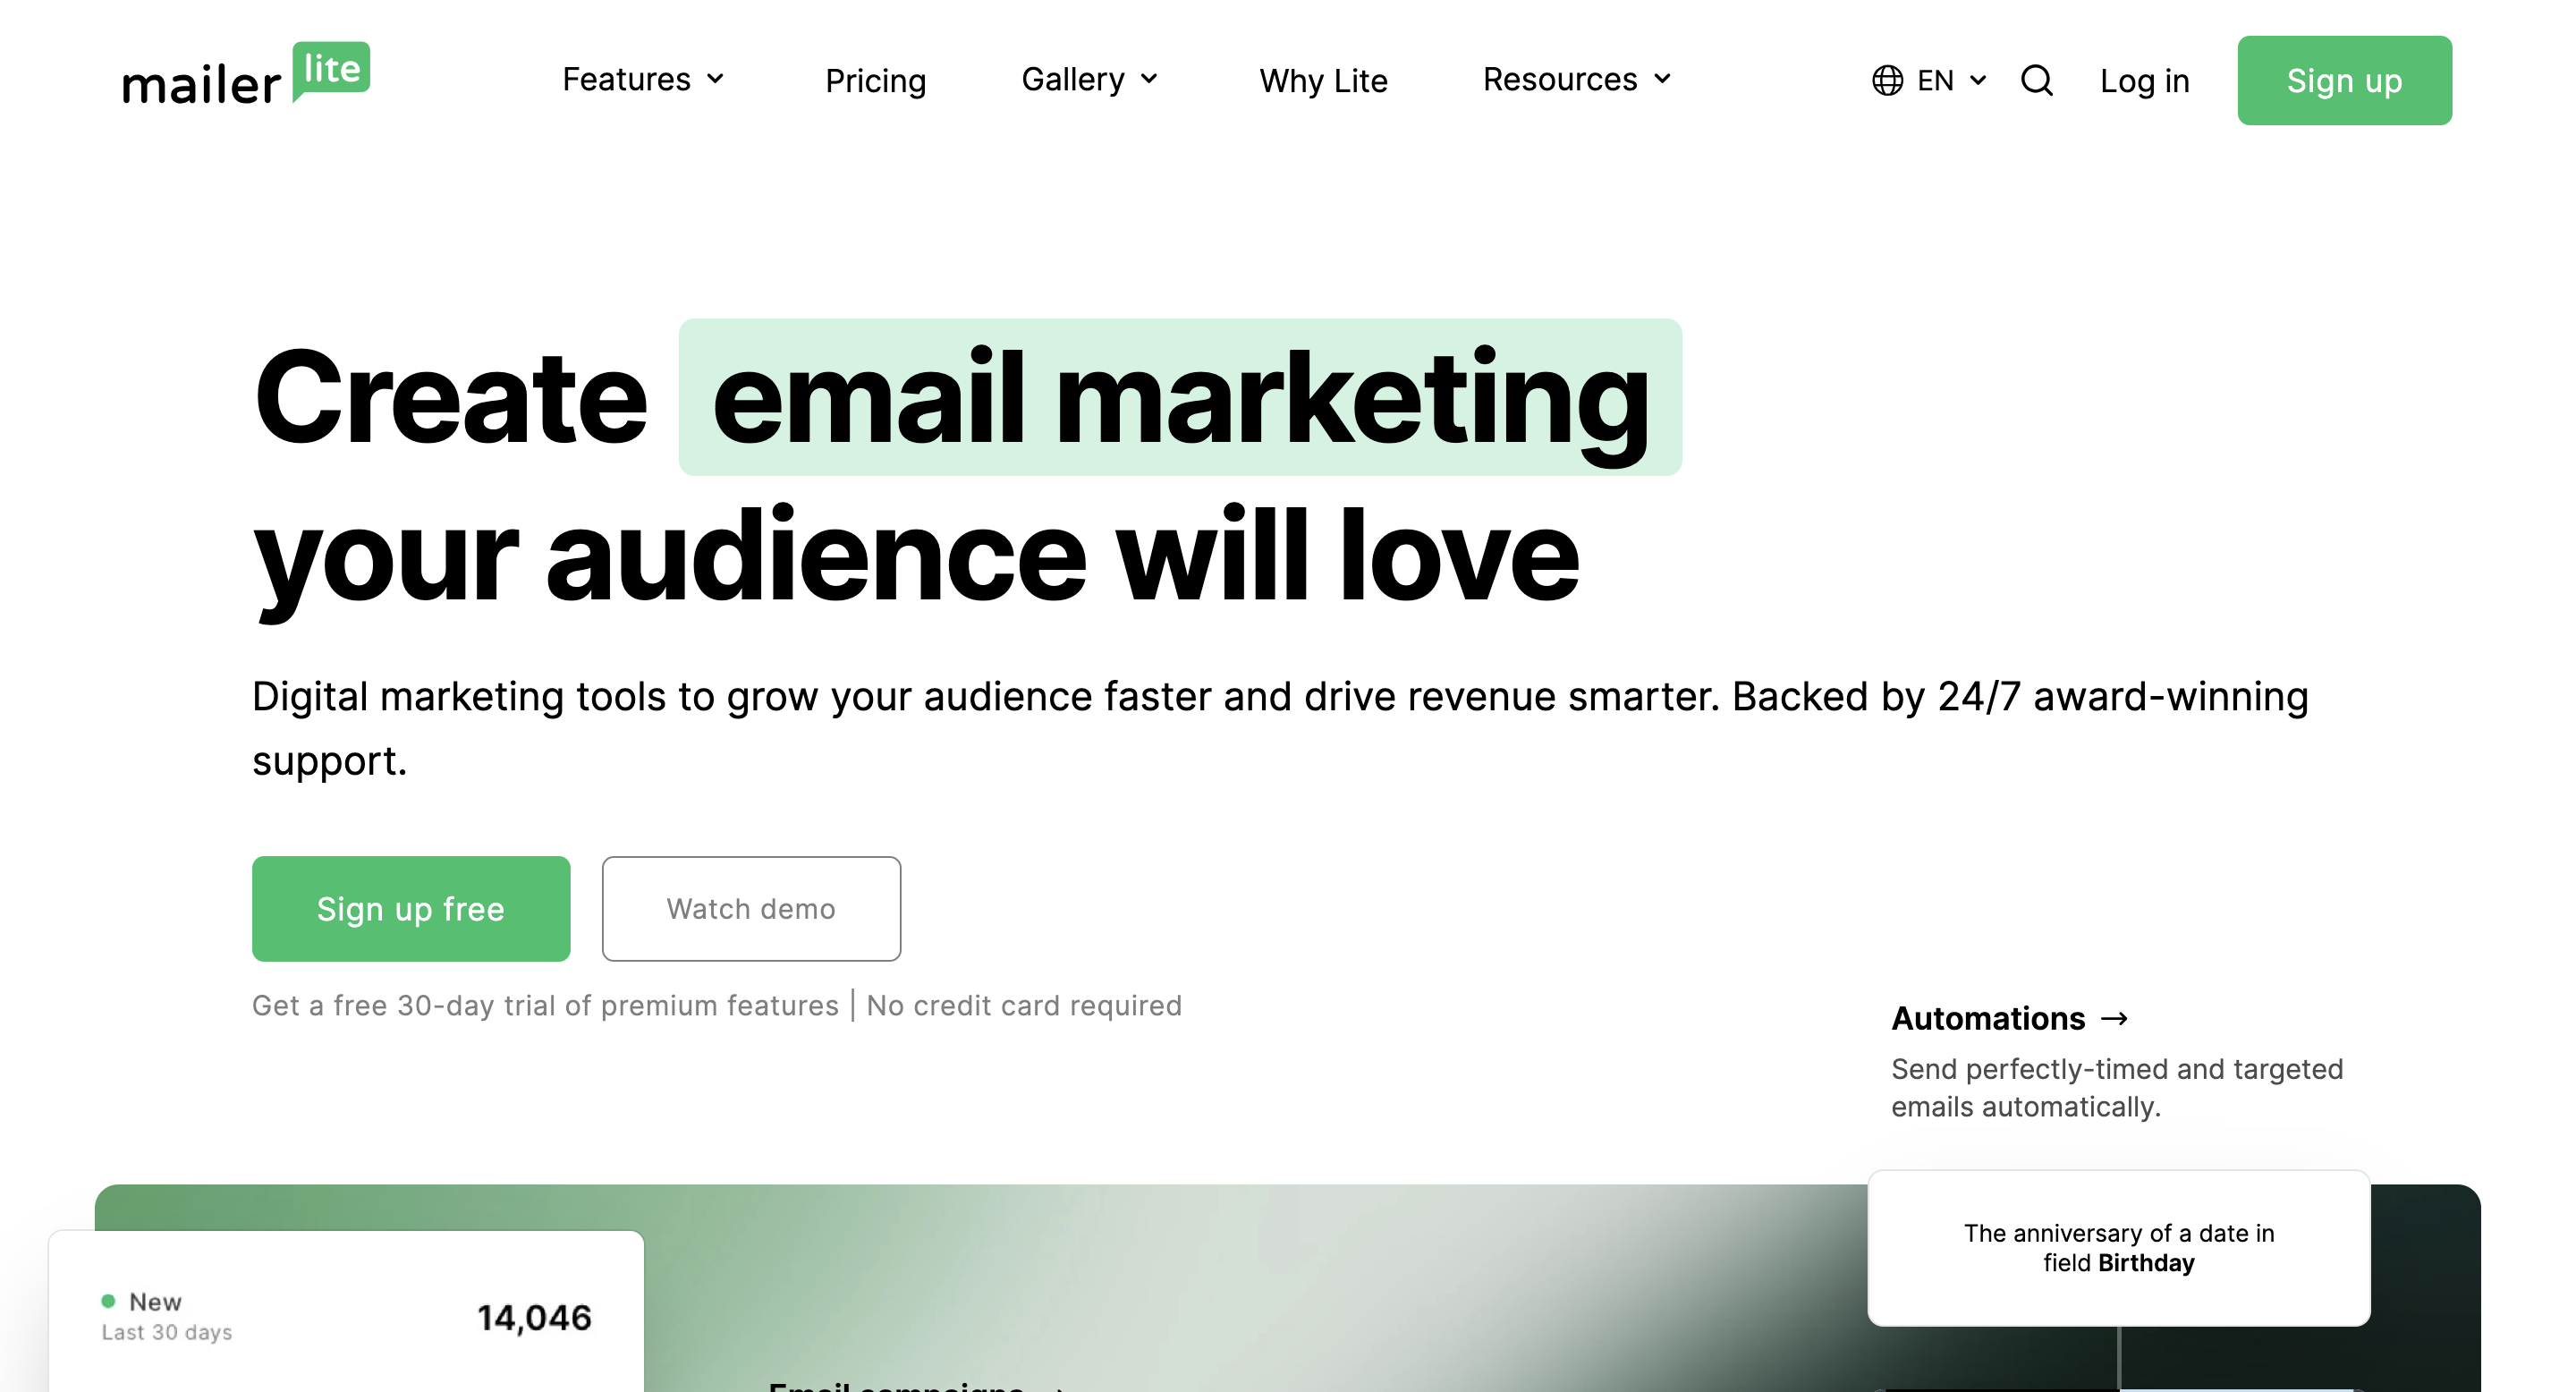Click the Watch demo button
Screen dimensions: 2576x1392
pos(751,909)
